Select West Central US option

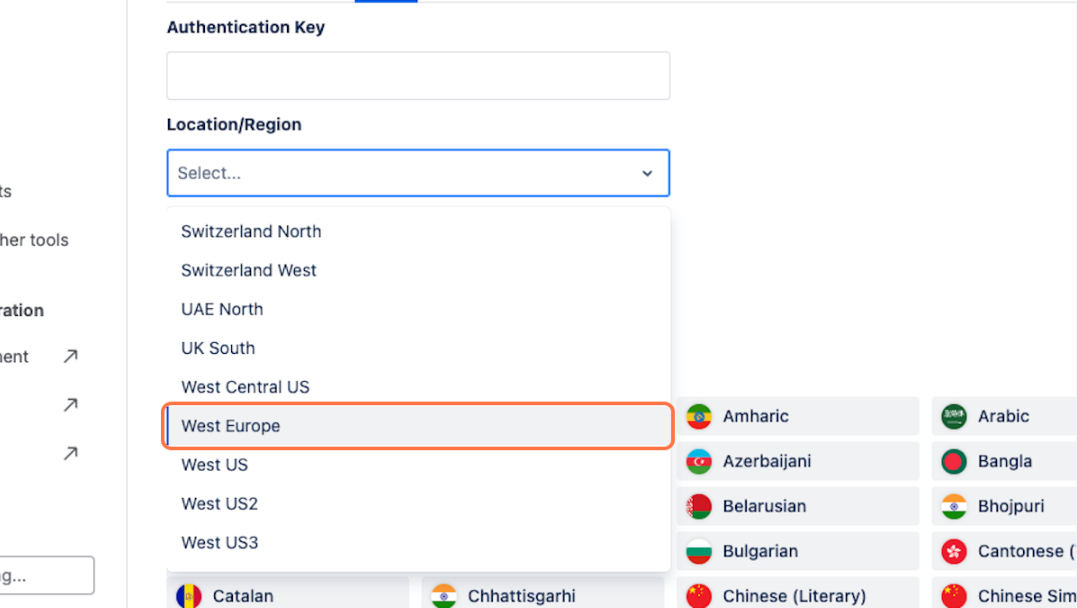tap(245, 387)
